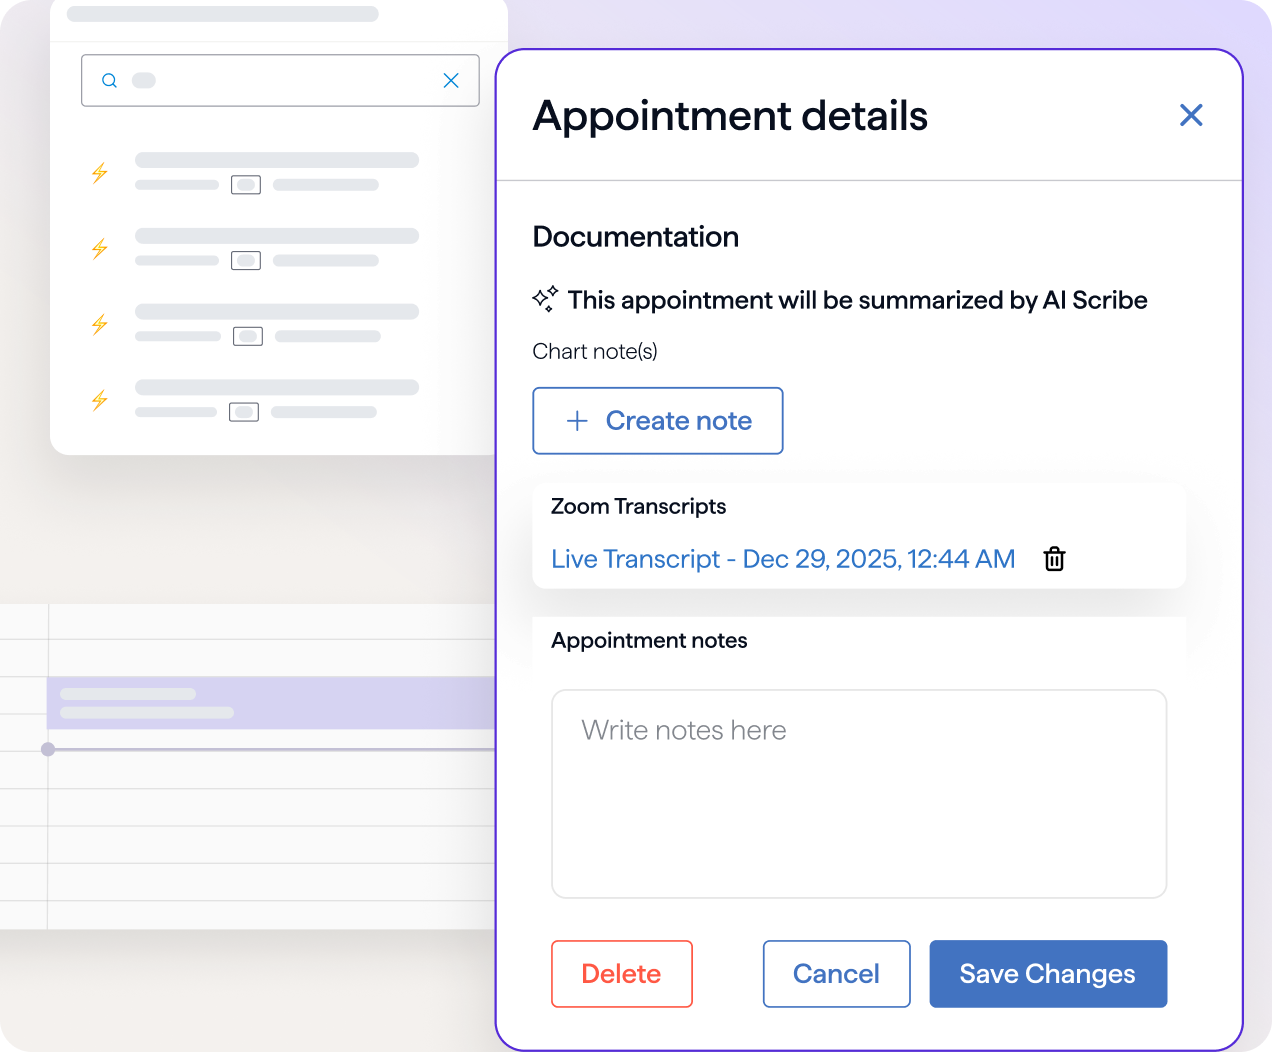The image size is (1272, 1052).
Task: Cancel the appointment changes
Action: (x=837, y=974)
